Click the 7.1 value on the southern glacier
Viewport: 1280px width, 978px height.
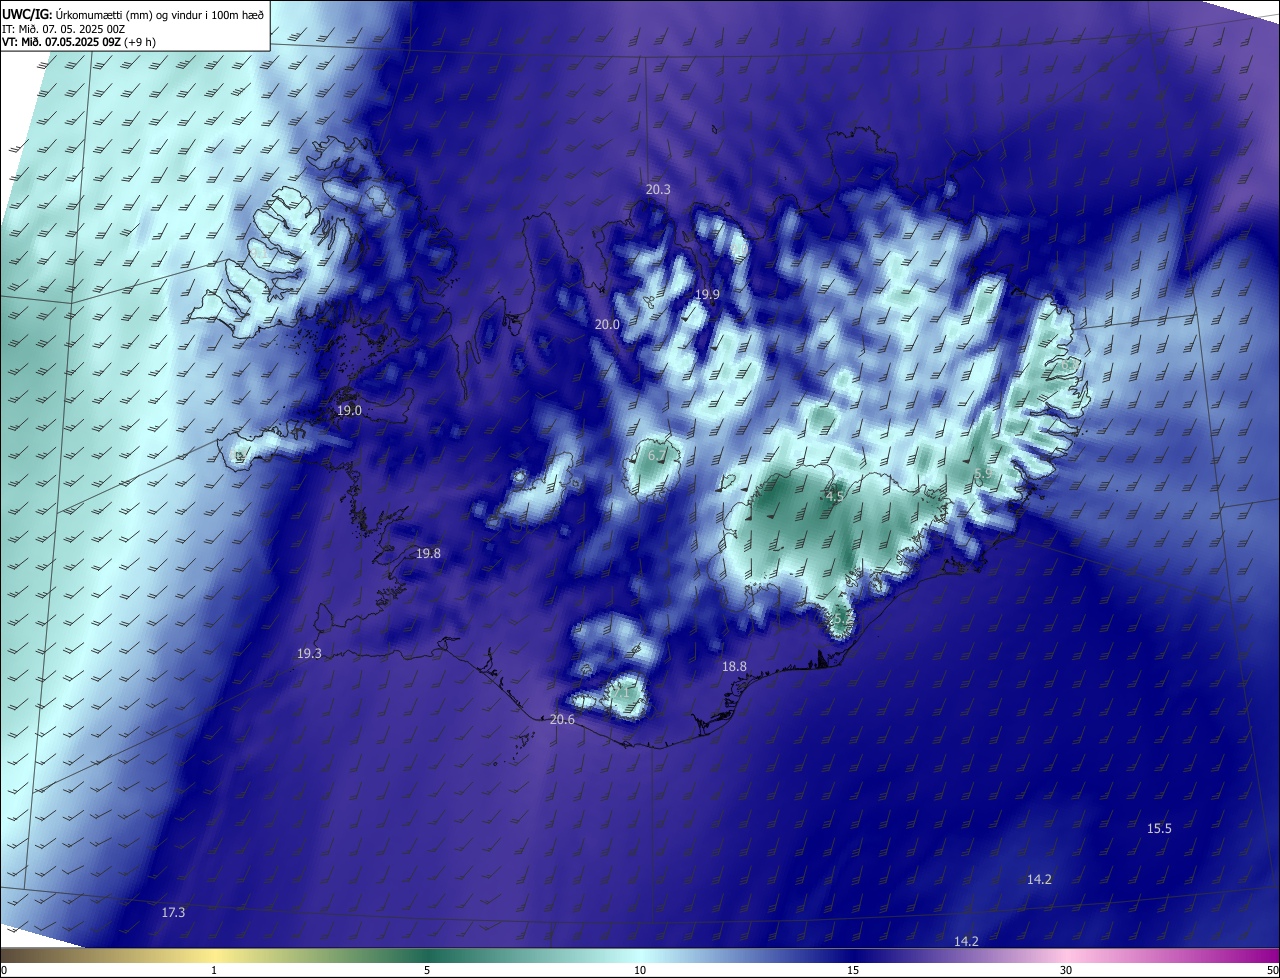pyautogui.click(x=621, y=691)
